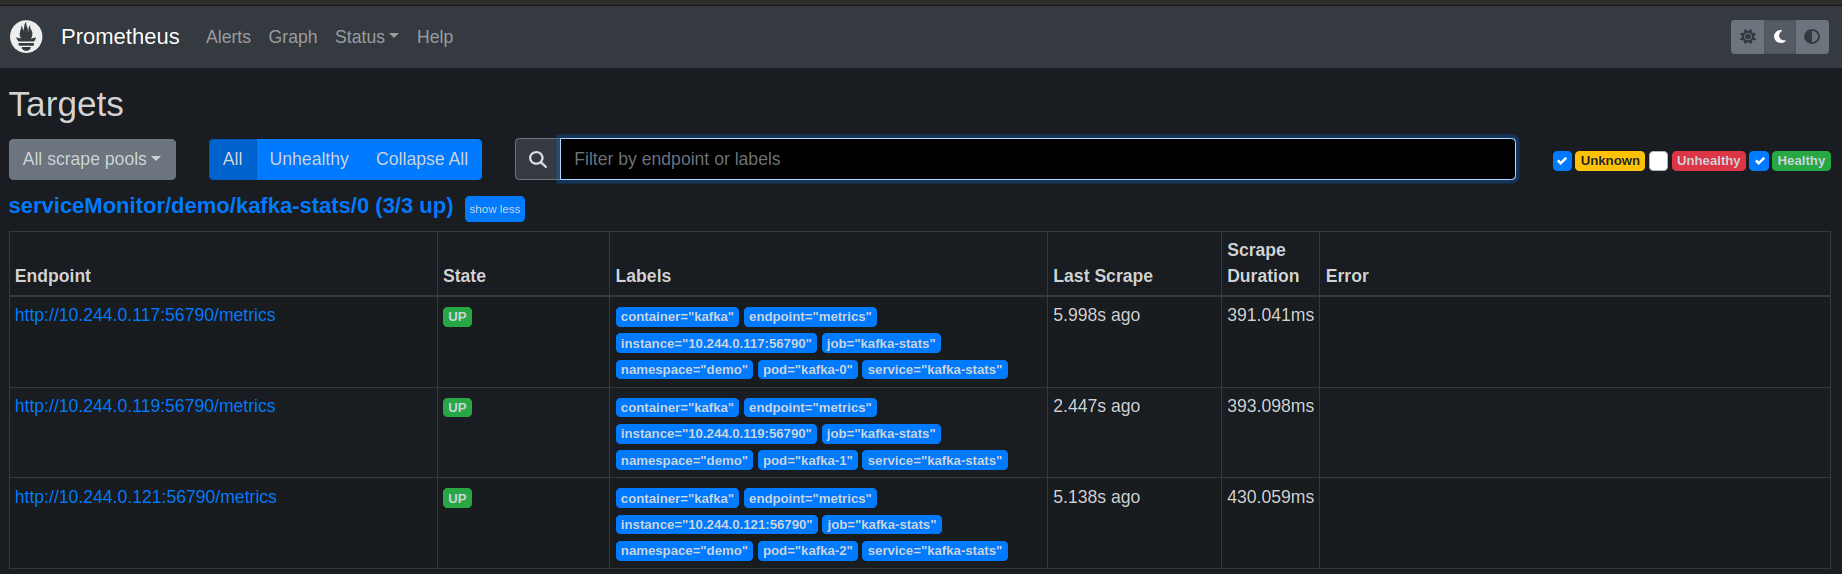
Task: Focus the filter by endpoint or labels field
Action: click(1037, 160)
